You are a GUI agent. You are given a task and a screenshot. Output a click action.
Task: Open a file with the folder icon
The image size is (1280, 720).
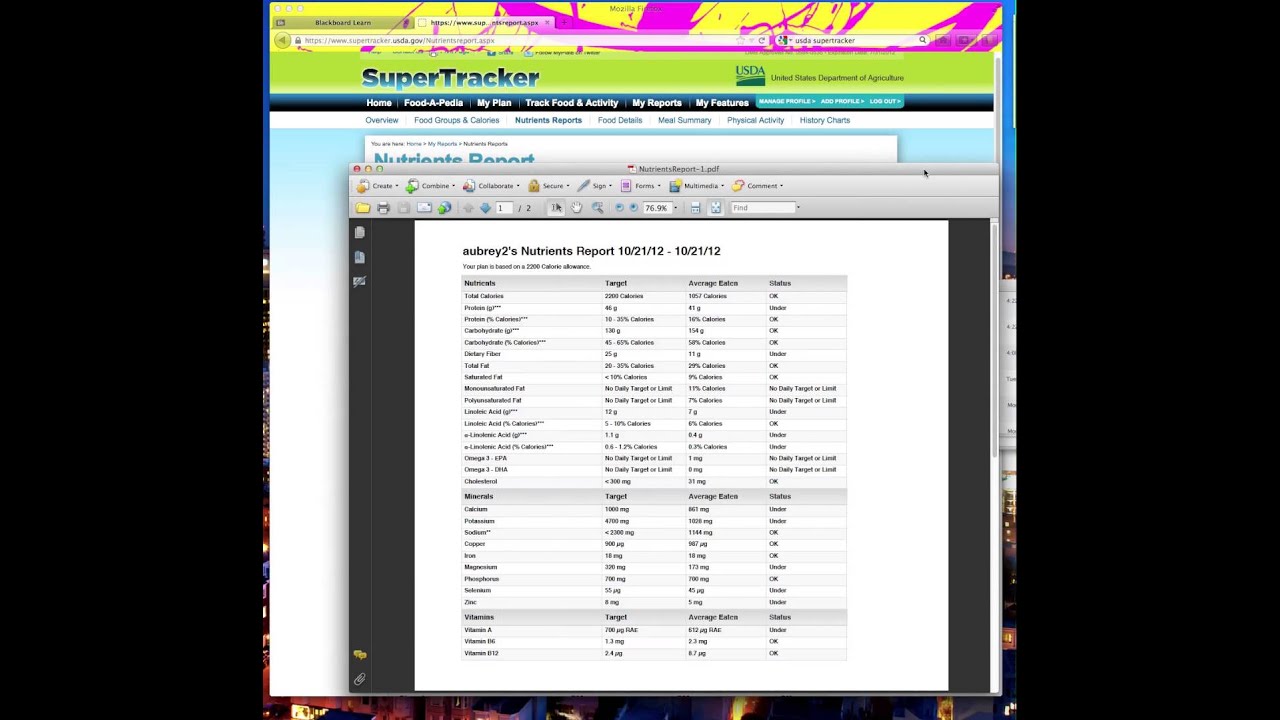click(362, 208)
